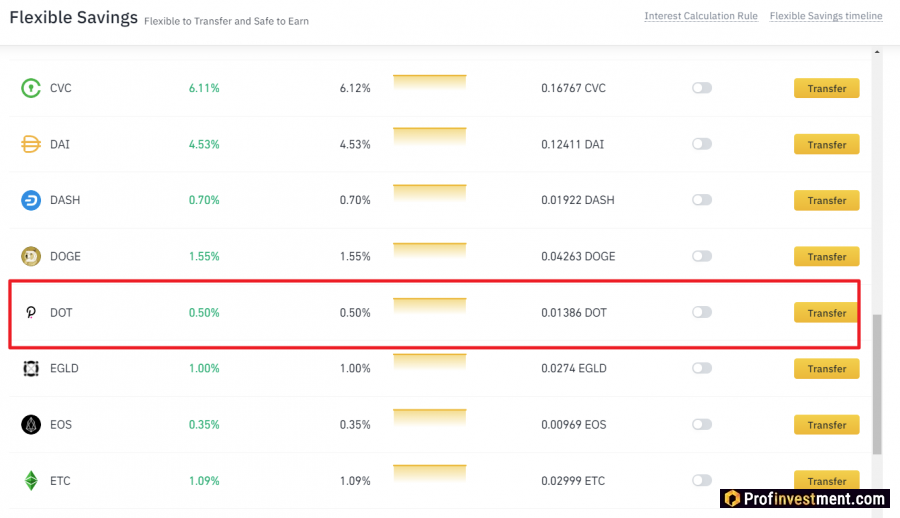Enable auto transfer toggle for CVC

point(701,88)
